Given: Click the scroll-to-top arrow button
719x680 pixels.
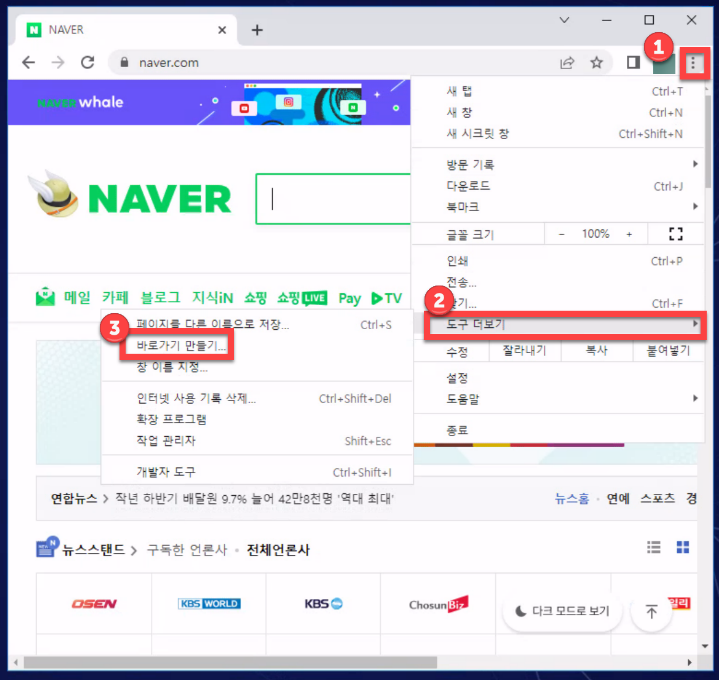Looking at the screenshot, I should coord(652,612).
